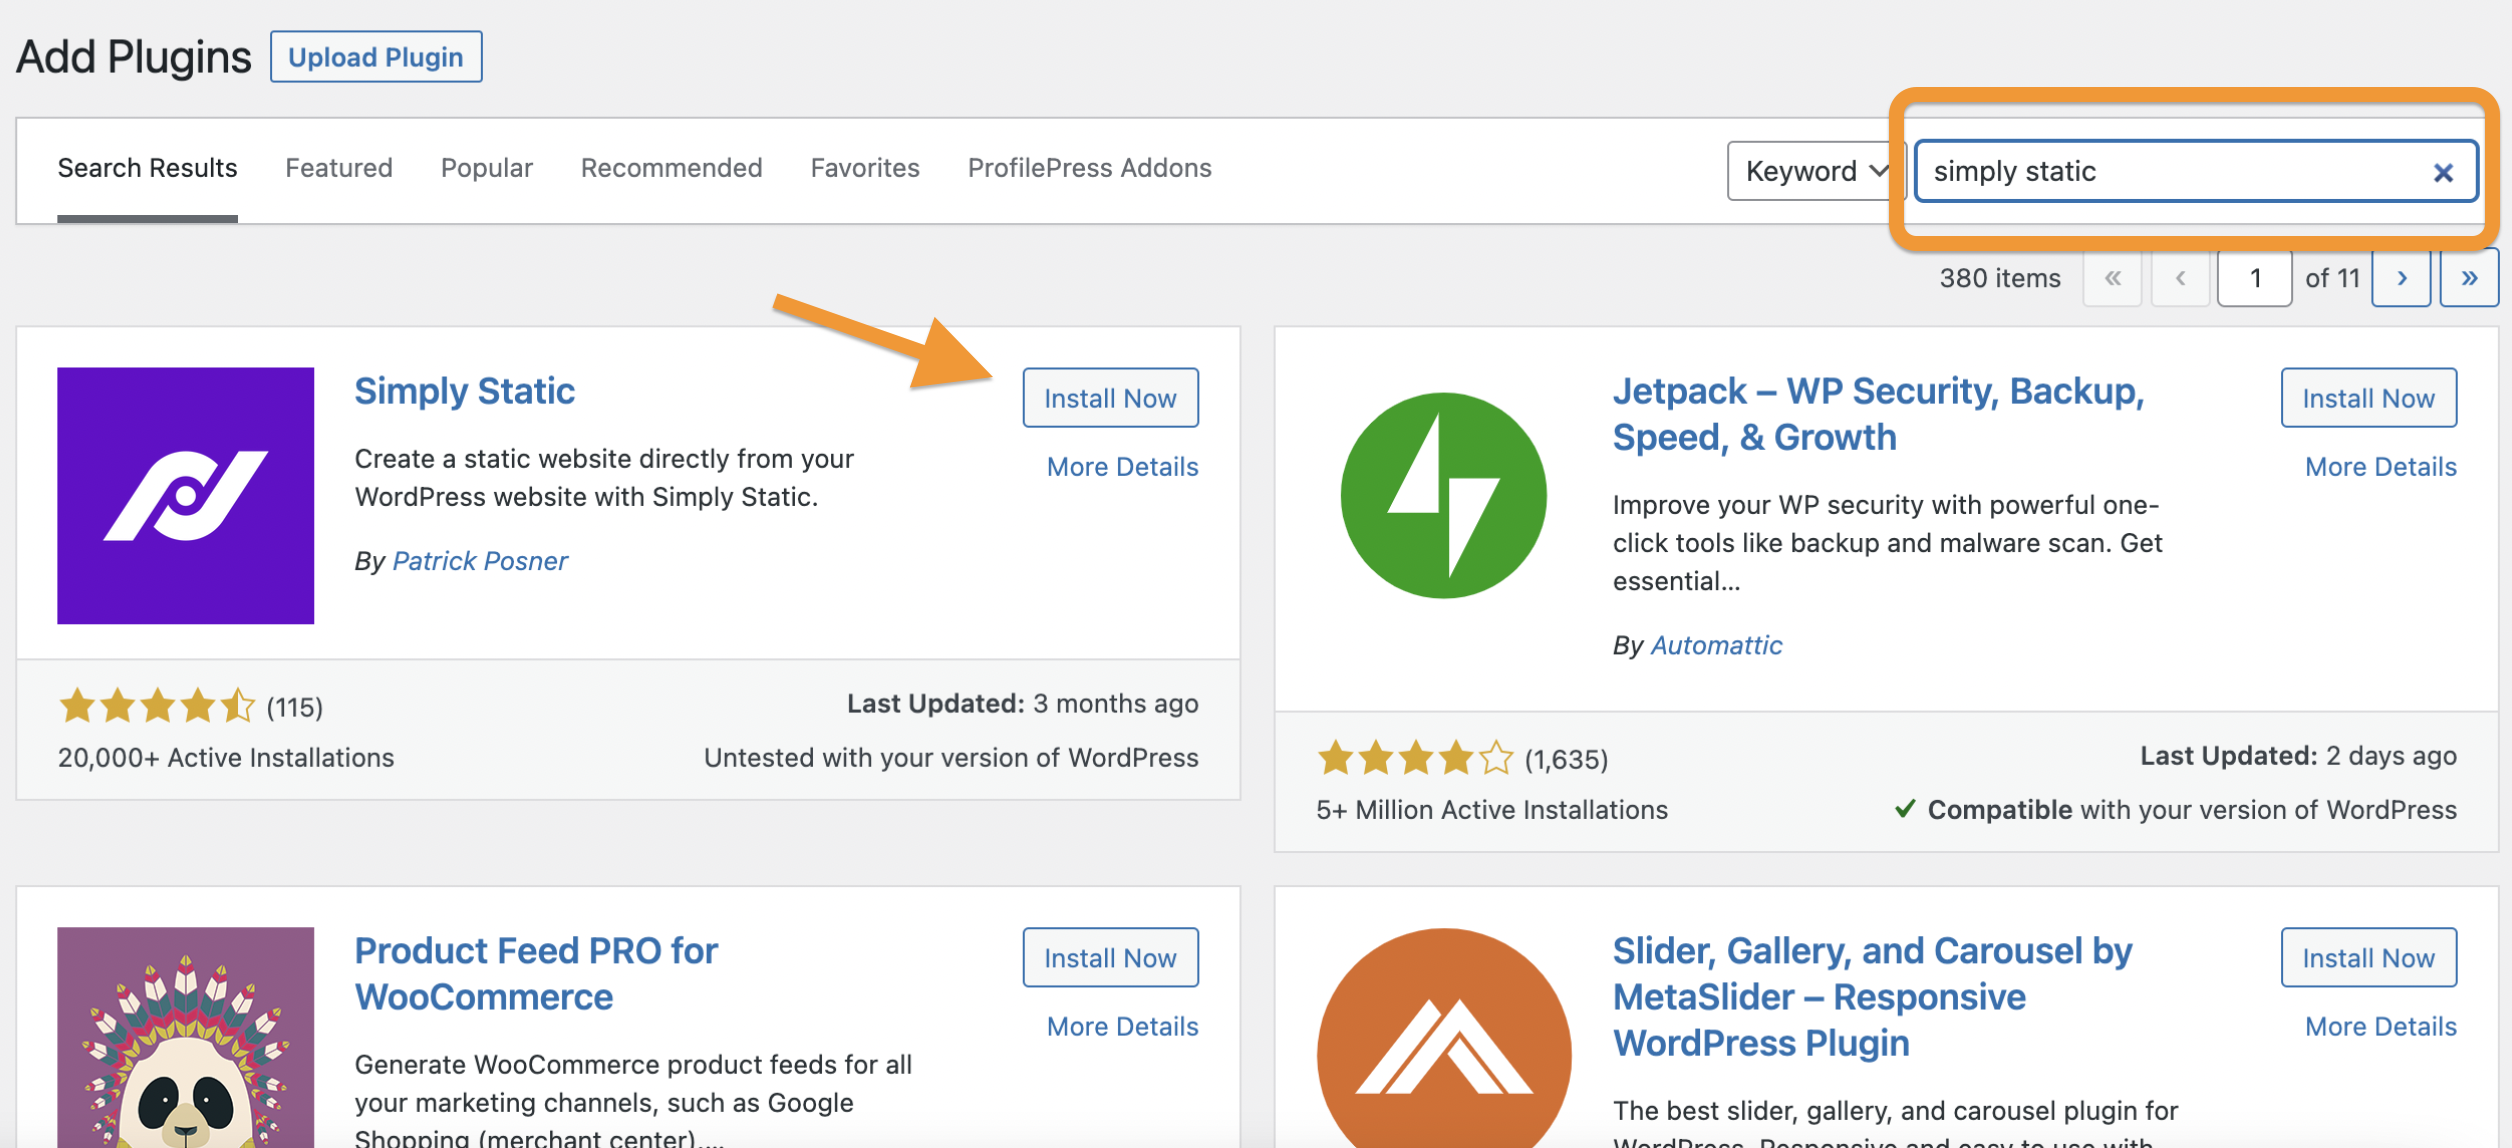Click the Jetpack green lightning logo
The width and height of the screenshot is (2512, 1148).
[1443, 495]
